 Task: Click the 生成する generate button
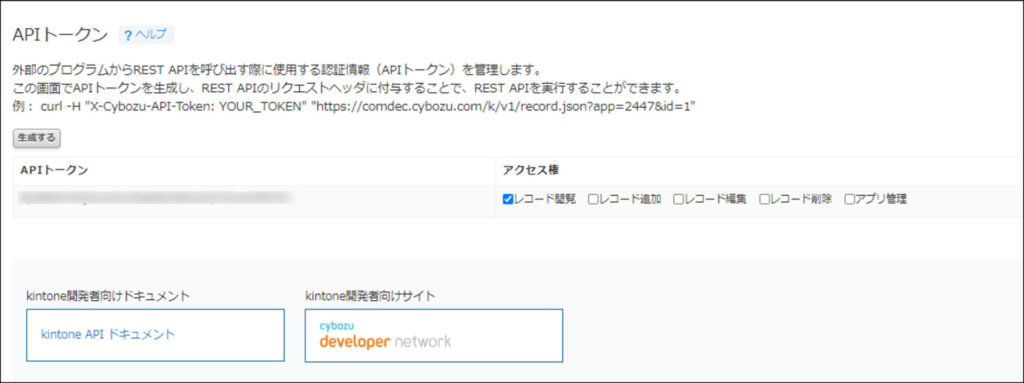click(x=37, y=138)
